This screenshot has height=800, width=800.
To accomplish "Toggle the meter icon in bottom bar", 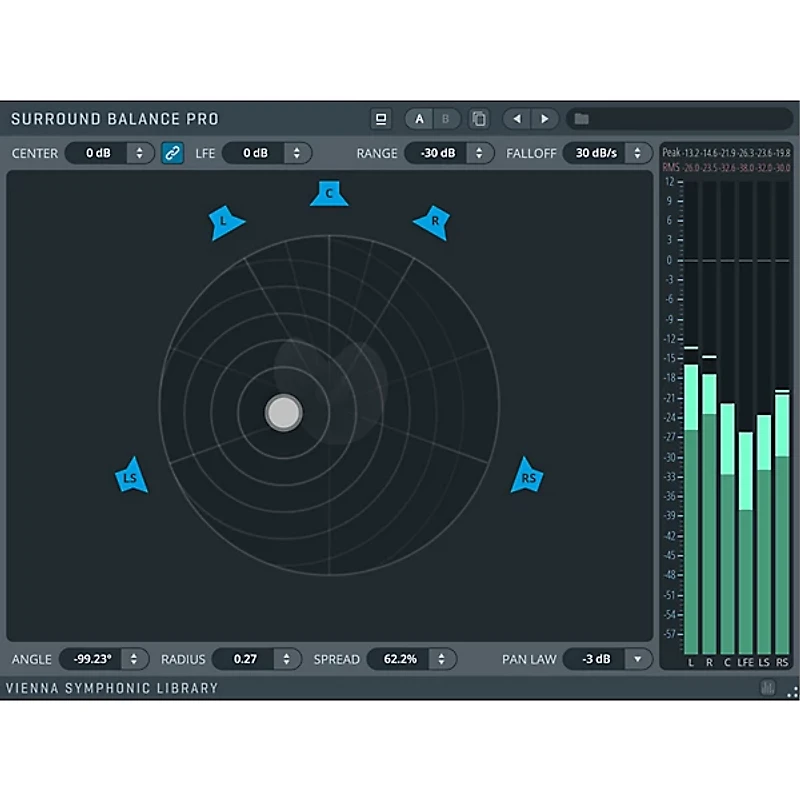I will [768, 687].
